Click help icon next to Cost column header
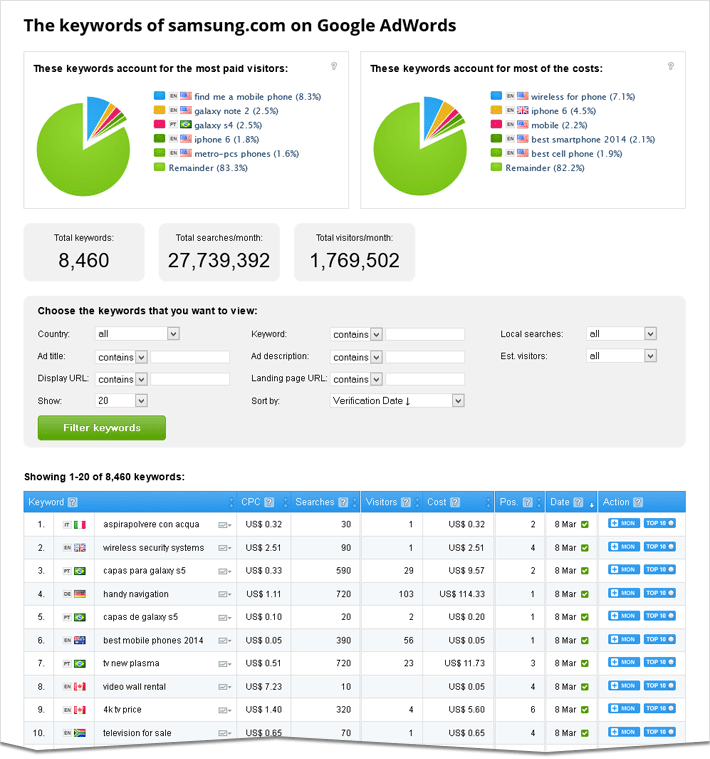The height and width of the screenshot is (759, 710). [455, 502]
